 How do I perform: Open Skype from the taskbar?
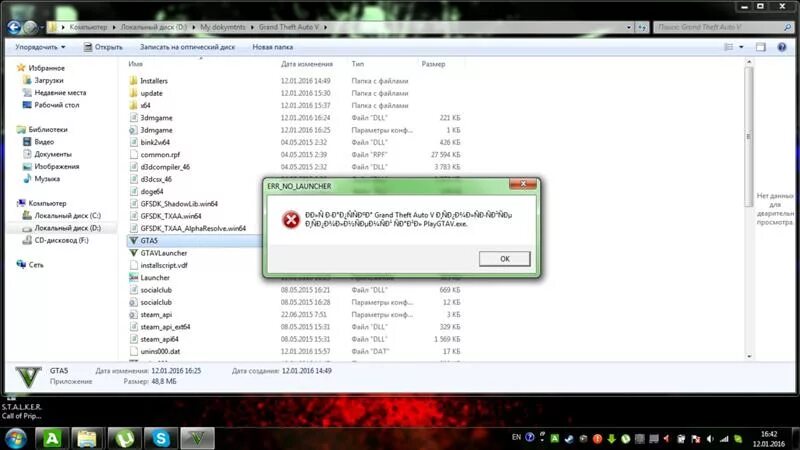[x=161, y=438]
